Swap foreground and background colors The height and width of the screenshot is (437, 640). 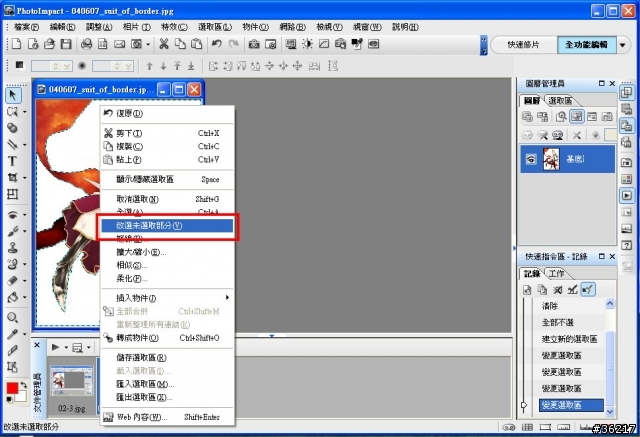[x=23, y=384]
